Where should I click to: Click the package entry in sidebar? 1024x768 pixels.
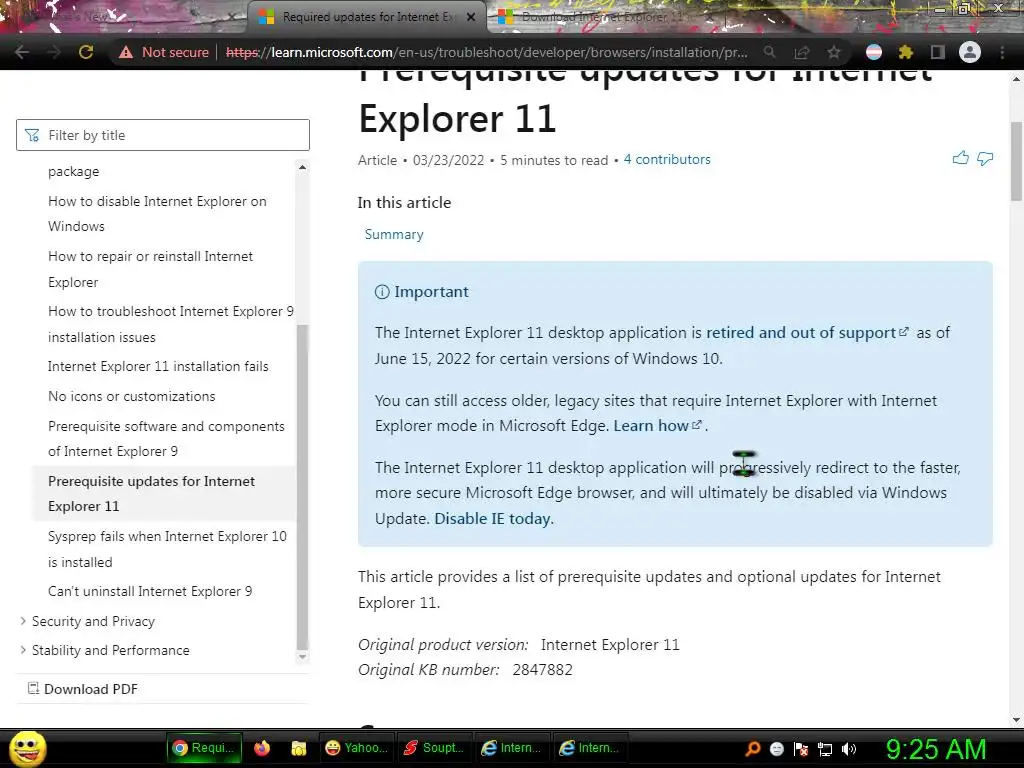pyautogui.click(x=74, y=172)
